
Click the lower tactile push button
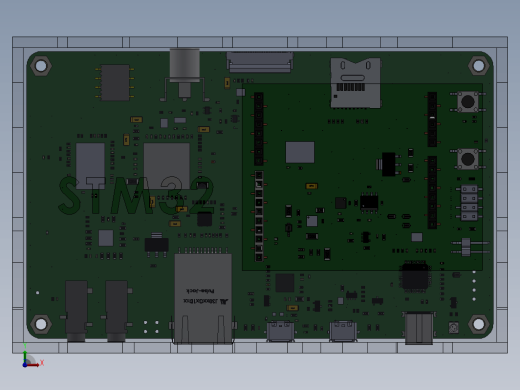pyautogui.click(x=468, y=159)
